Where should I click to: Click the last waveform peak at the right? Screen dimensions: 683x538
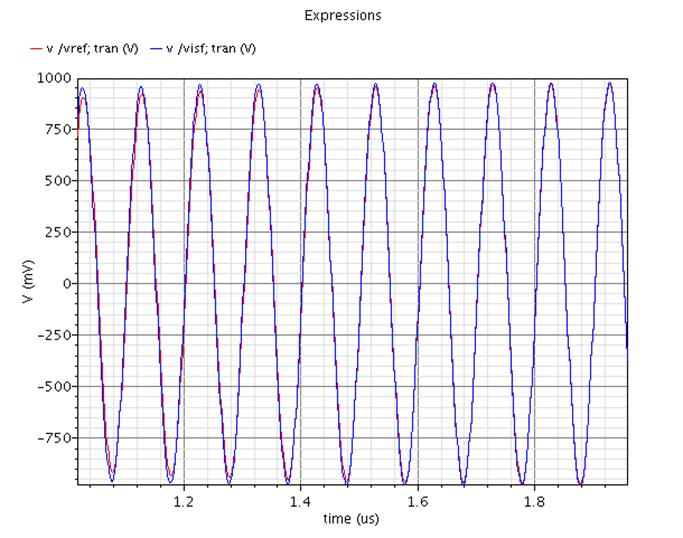tap(610, 83)
